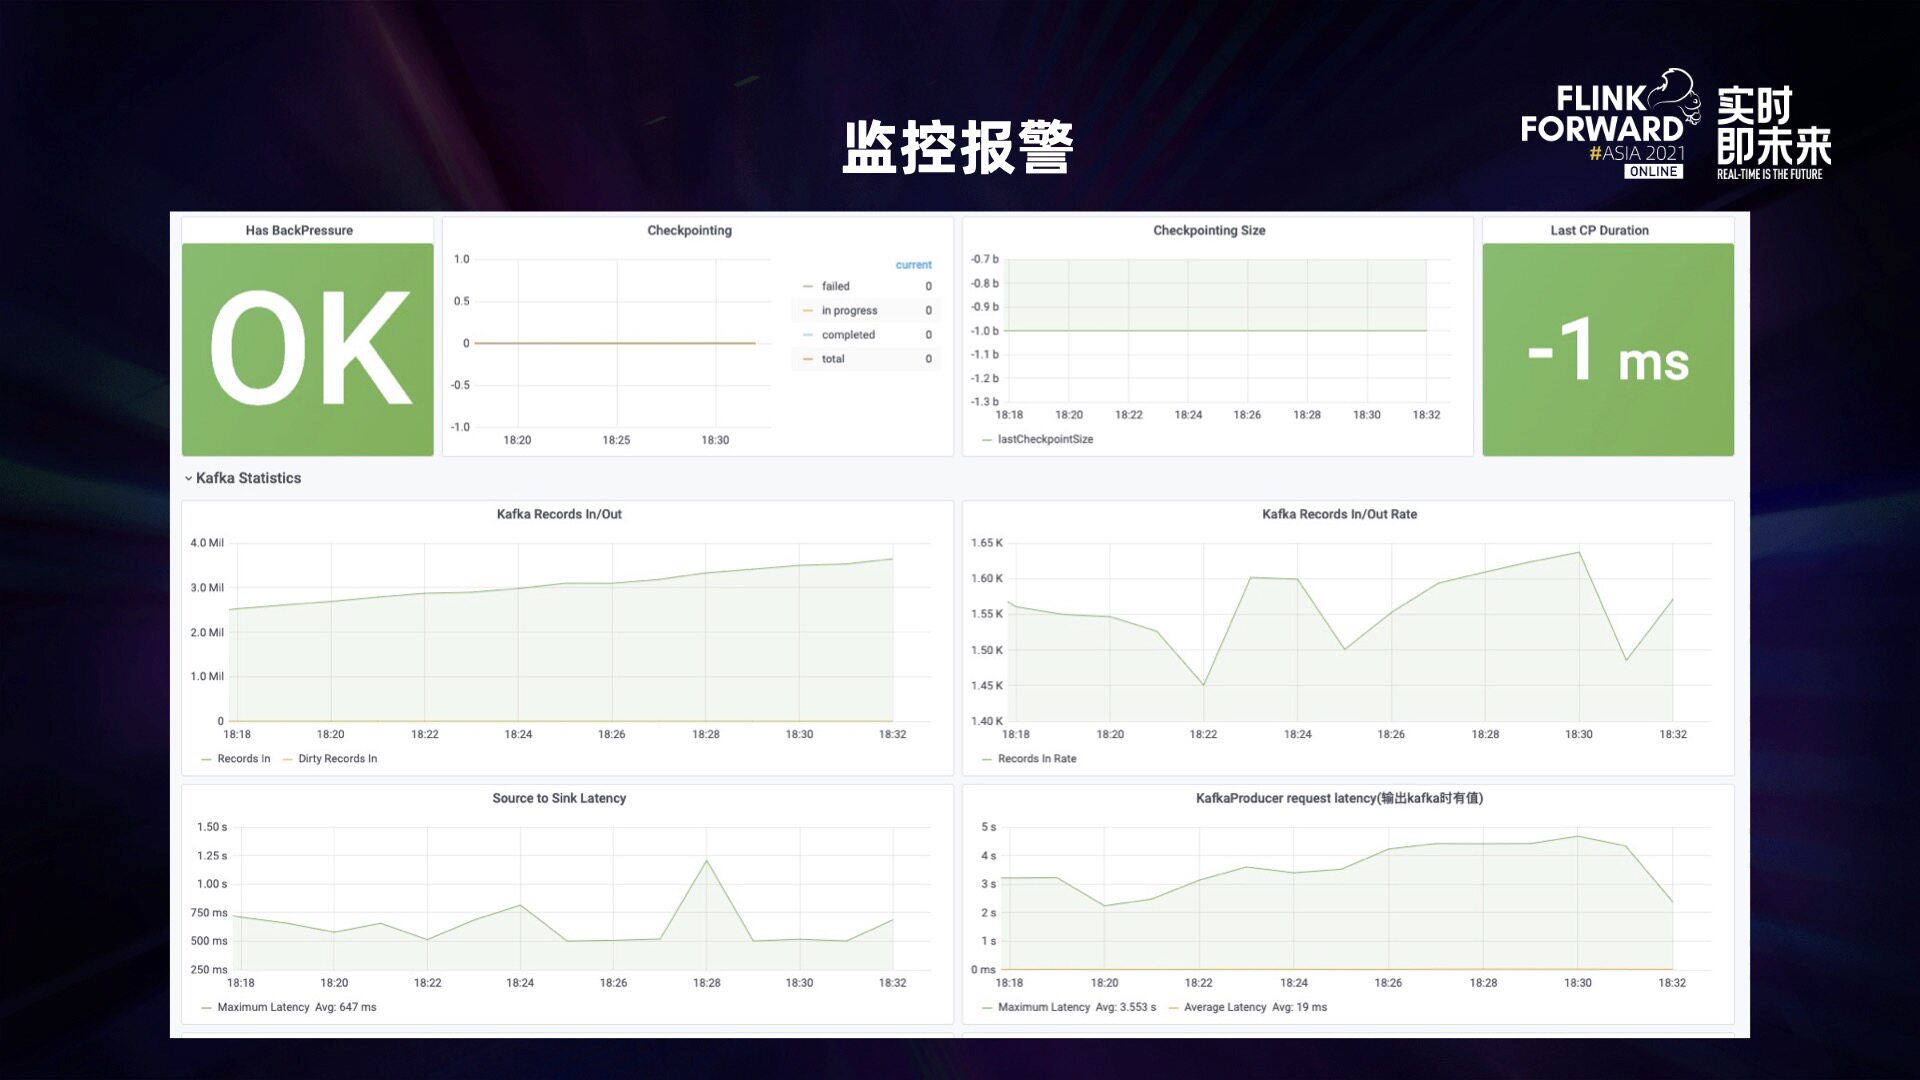This screenshot has width=1920, height=1080.
Task: Open the Checkpointing panel title menu
Action: click(689, 230)
